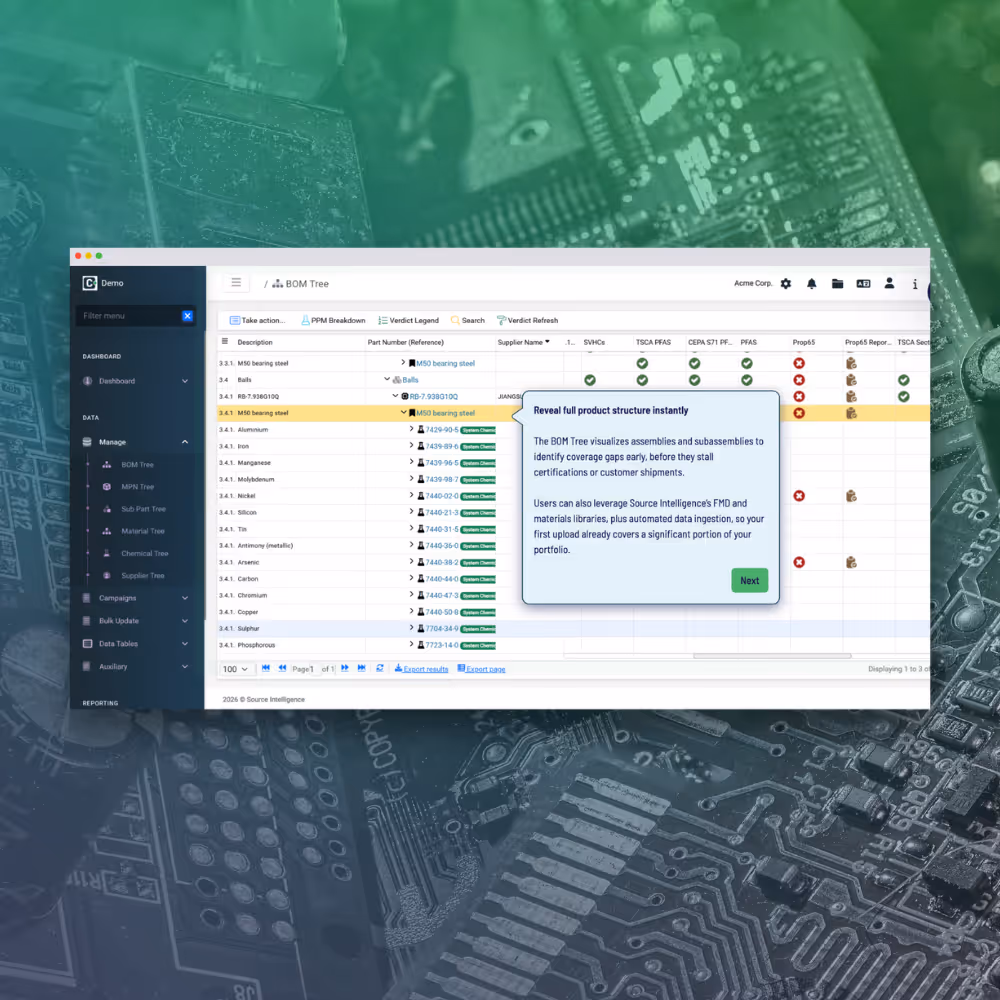Open Prop65 report icon in Balls row
The image size is (1000, 1000).
[x=851, y=380]
